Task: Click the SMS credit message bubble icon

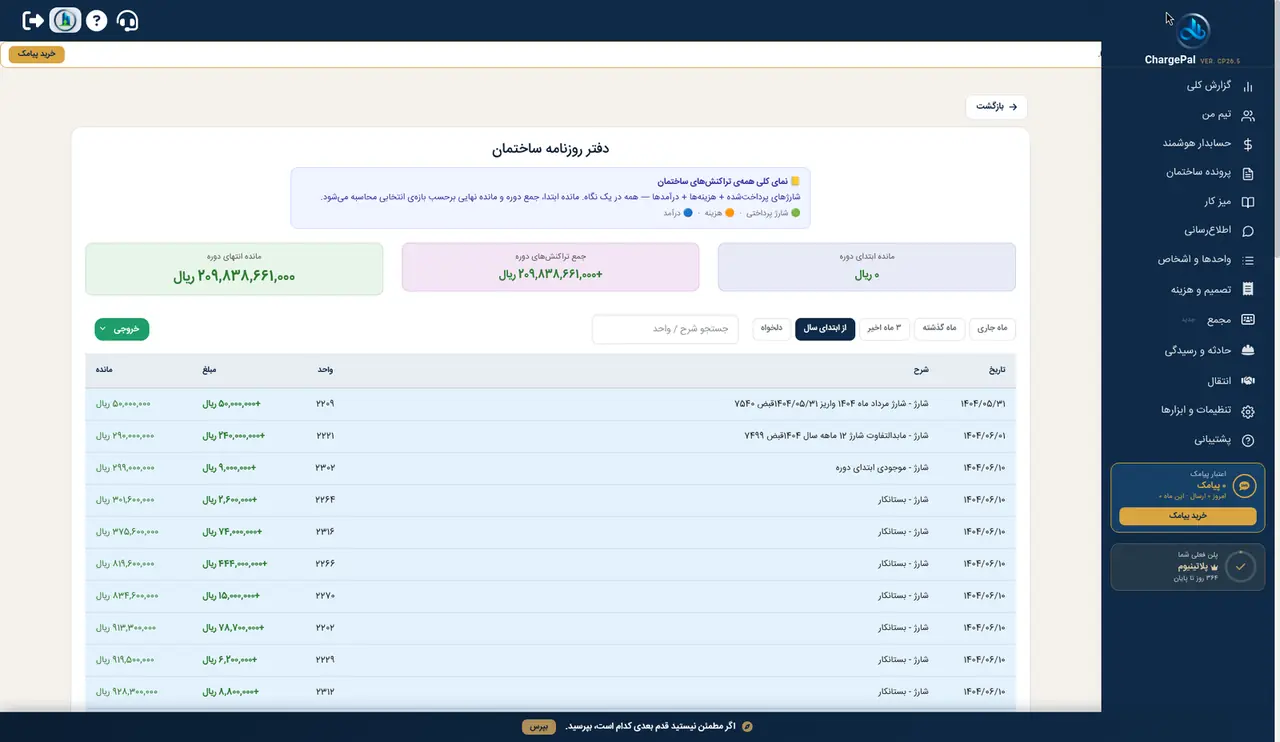Action: 1244,486
